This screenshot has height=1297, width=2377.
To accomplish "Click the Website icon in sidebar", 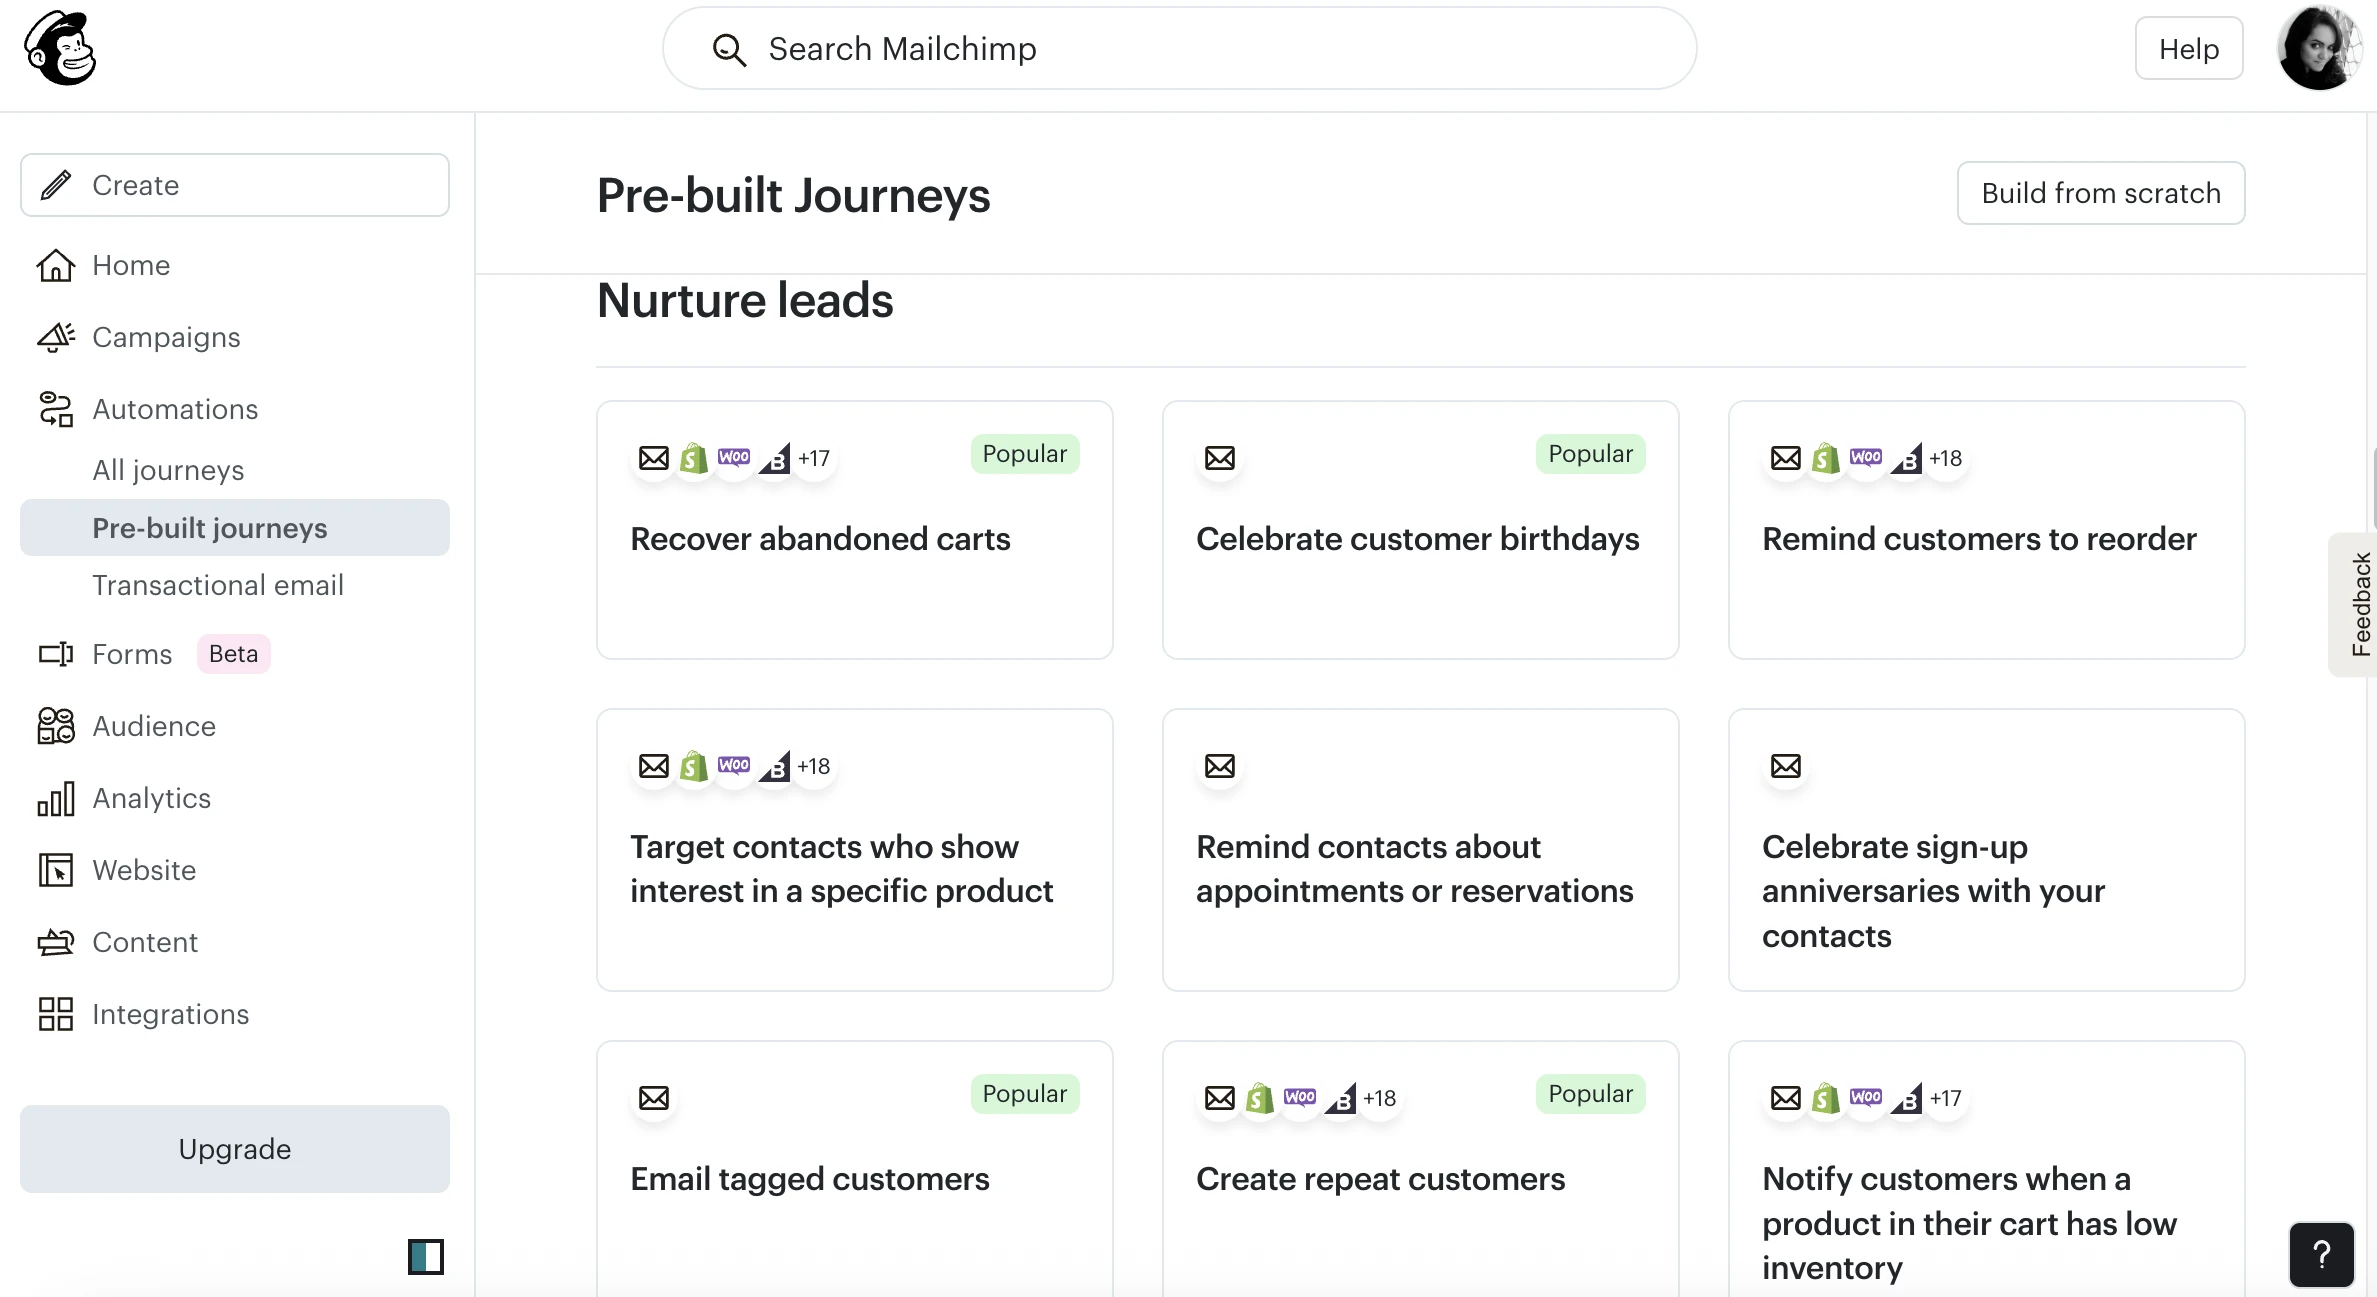I will pos(55,870).
